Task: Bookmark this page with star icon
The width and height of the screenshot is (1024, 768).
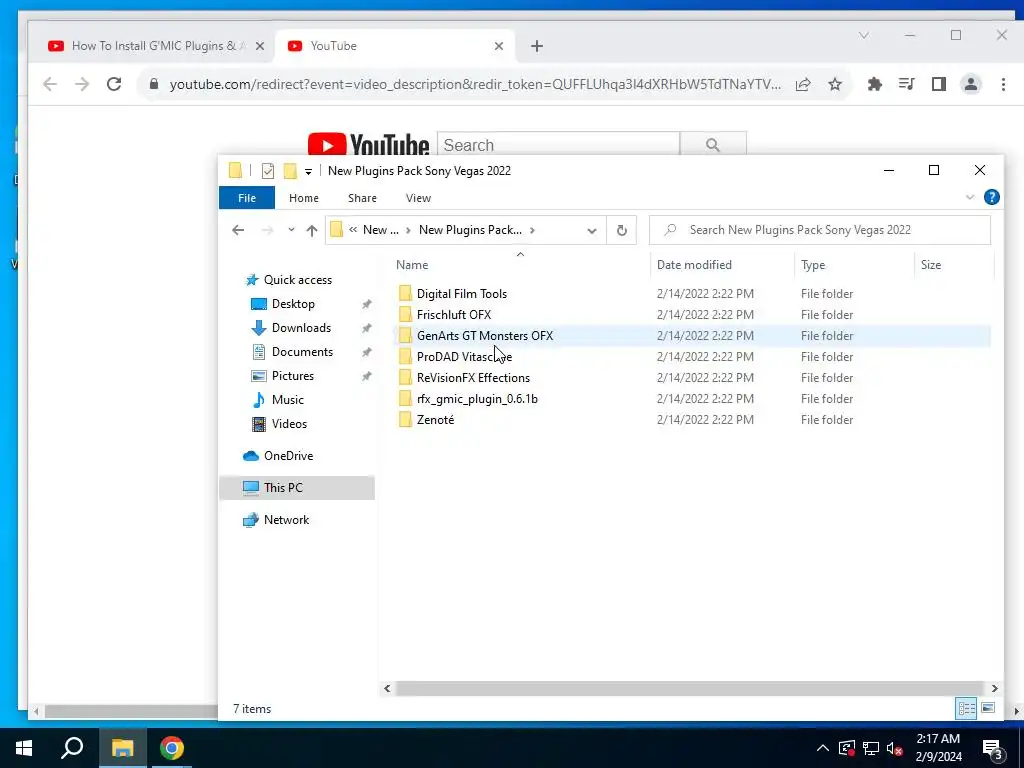Action: tap(835, 84)
